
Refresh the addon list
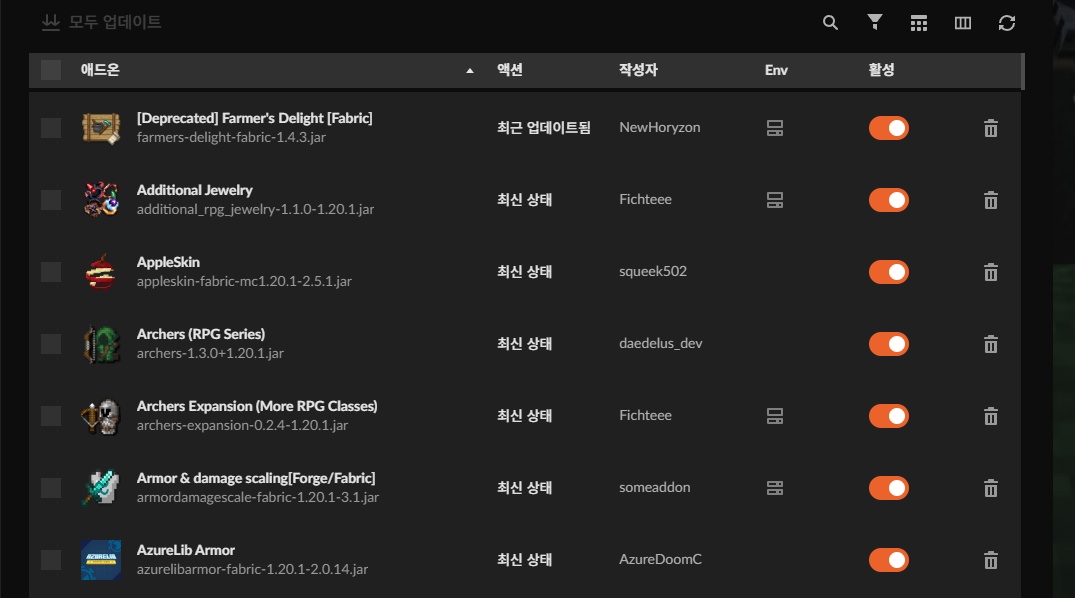click(x=1006, y=23)
